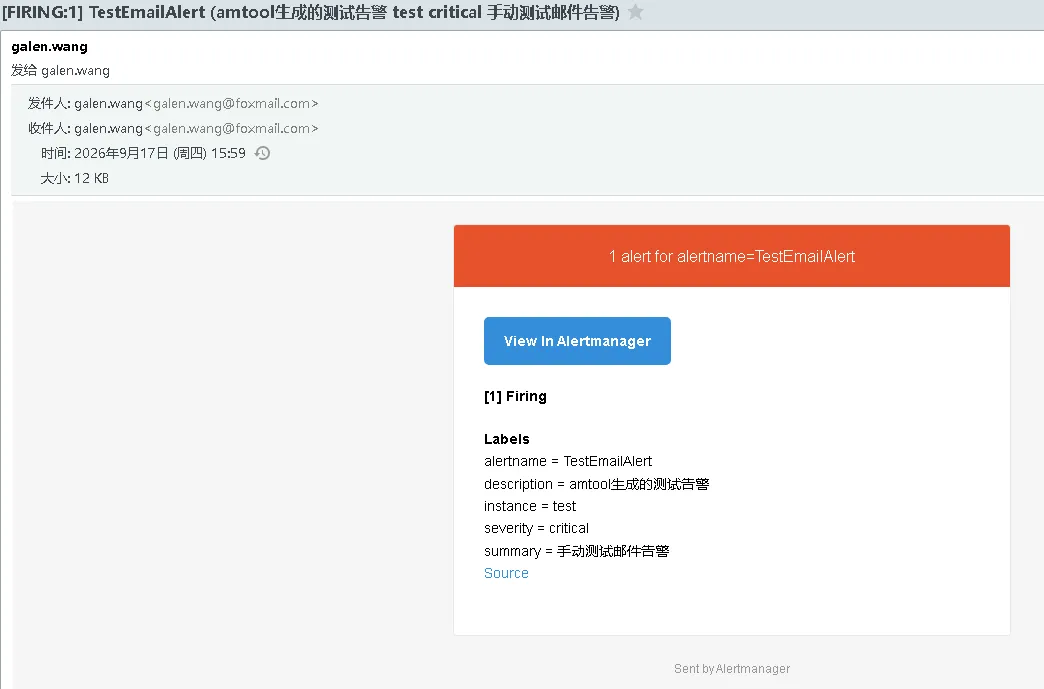Open View In Alertmanager button

point(577,341)
